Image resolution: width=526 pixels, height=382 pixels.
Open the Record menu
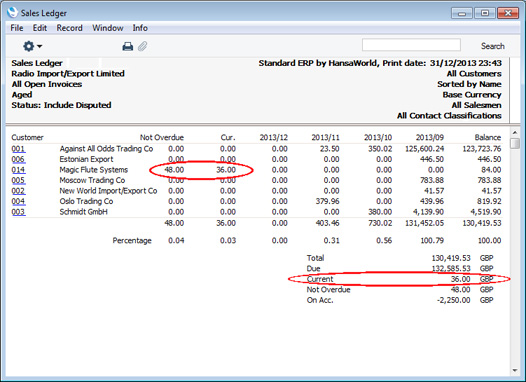69,28
